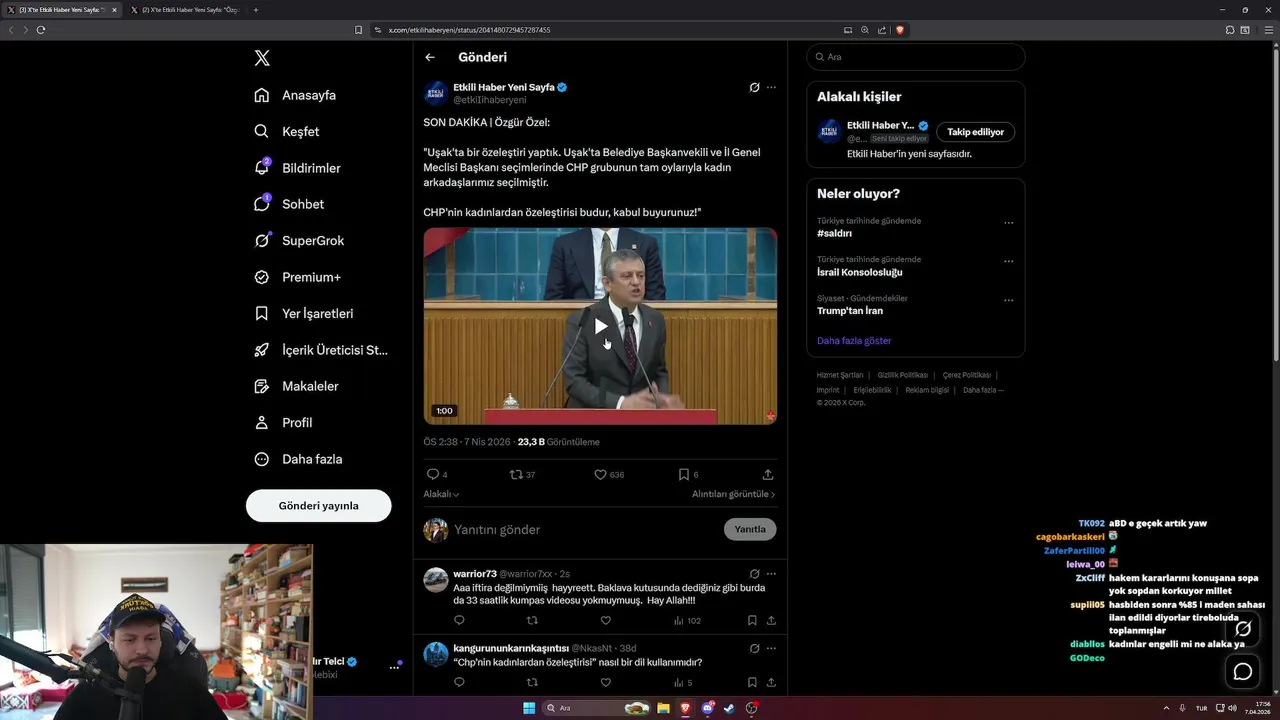Click the browser address bar URL

coord(469,30)
